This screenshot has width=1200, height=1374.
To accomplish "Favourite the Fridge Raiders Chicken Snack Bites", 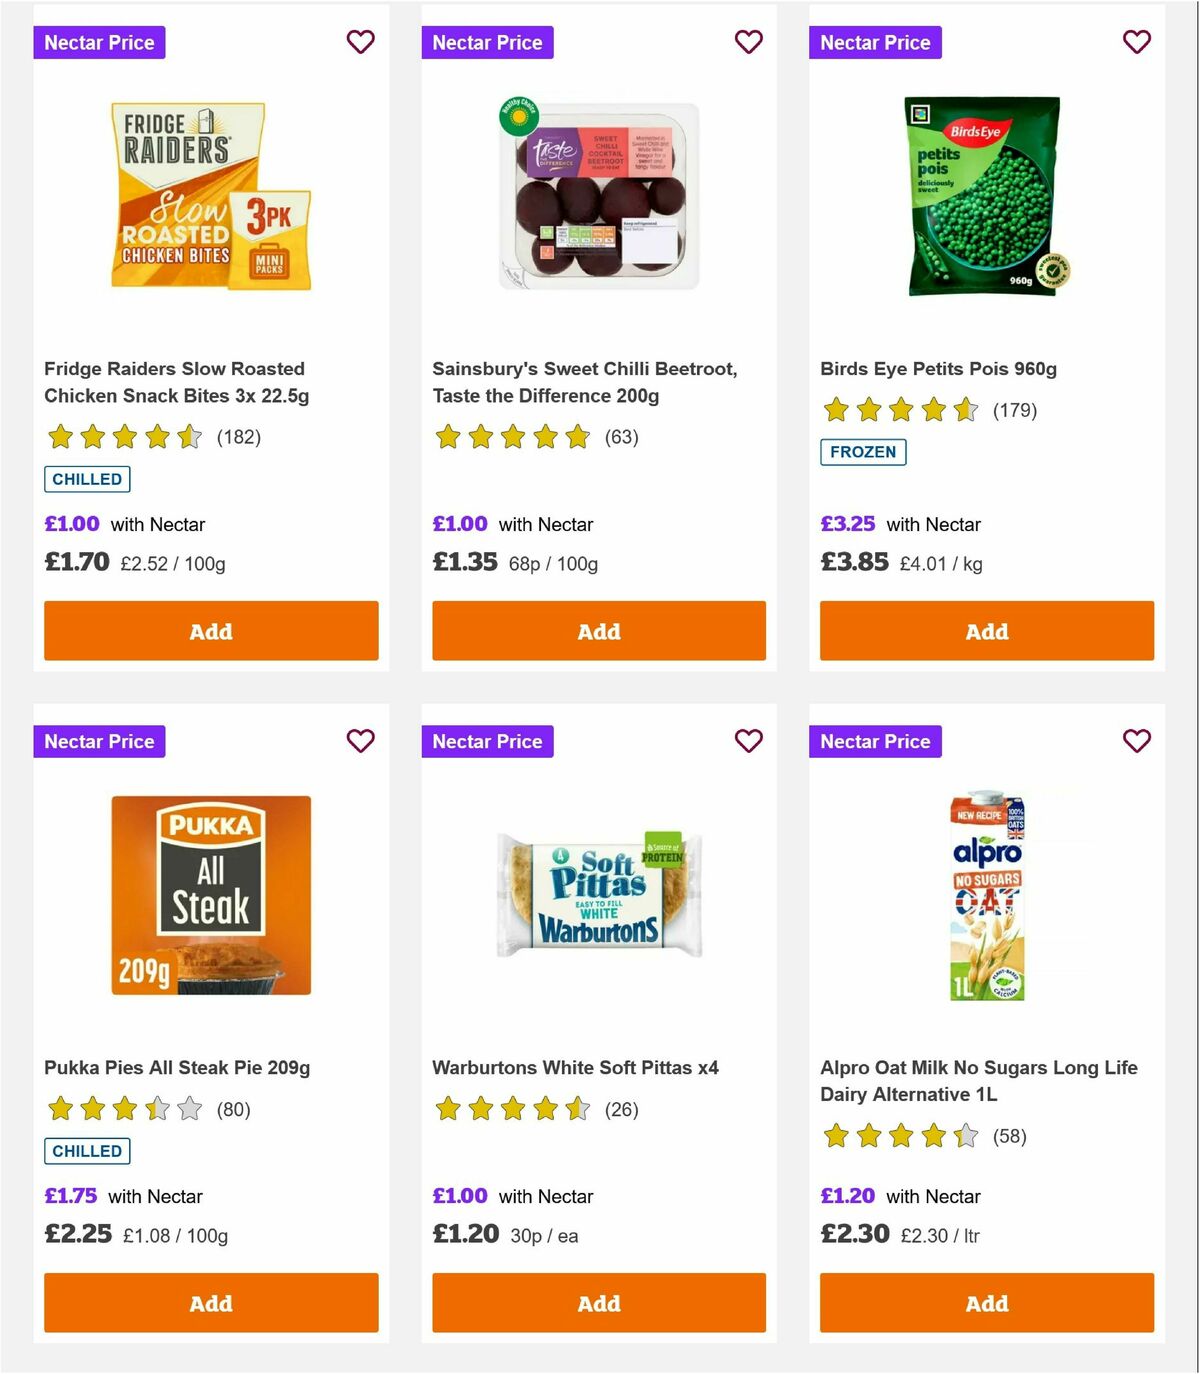I will pos(361,42).
